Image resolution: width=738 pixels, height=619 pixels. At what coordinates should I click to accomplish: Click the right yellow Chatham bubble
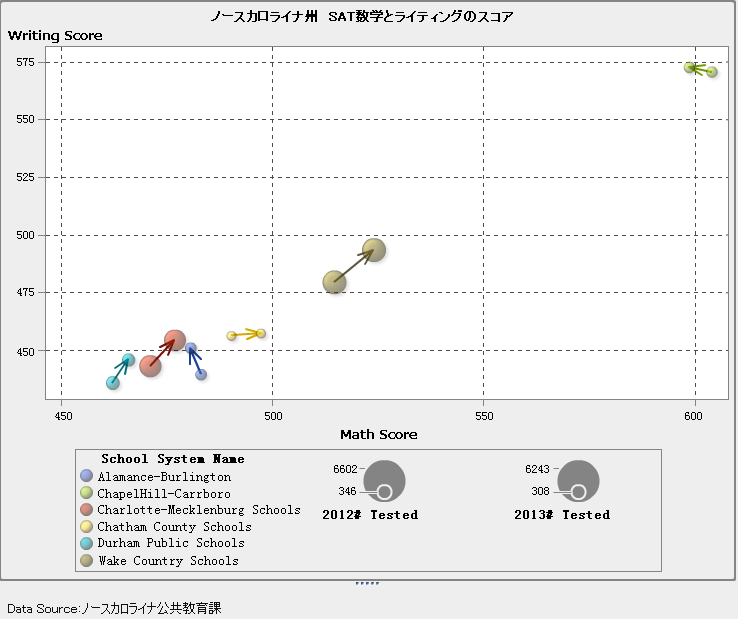pyautogui.click(x=261, y=333)
